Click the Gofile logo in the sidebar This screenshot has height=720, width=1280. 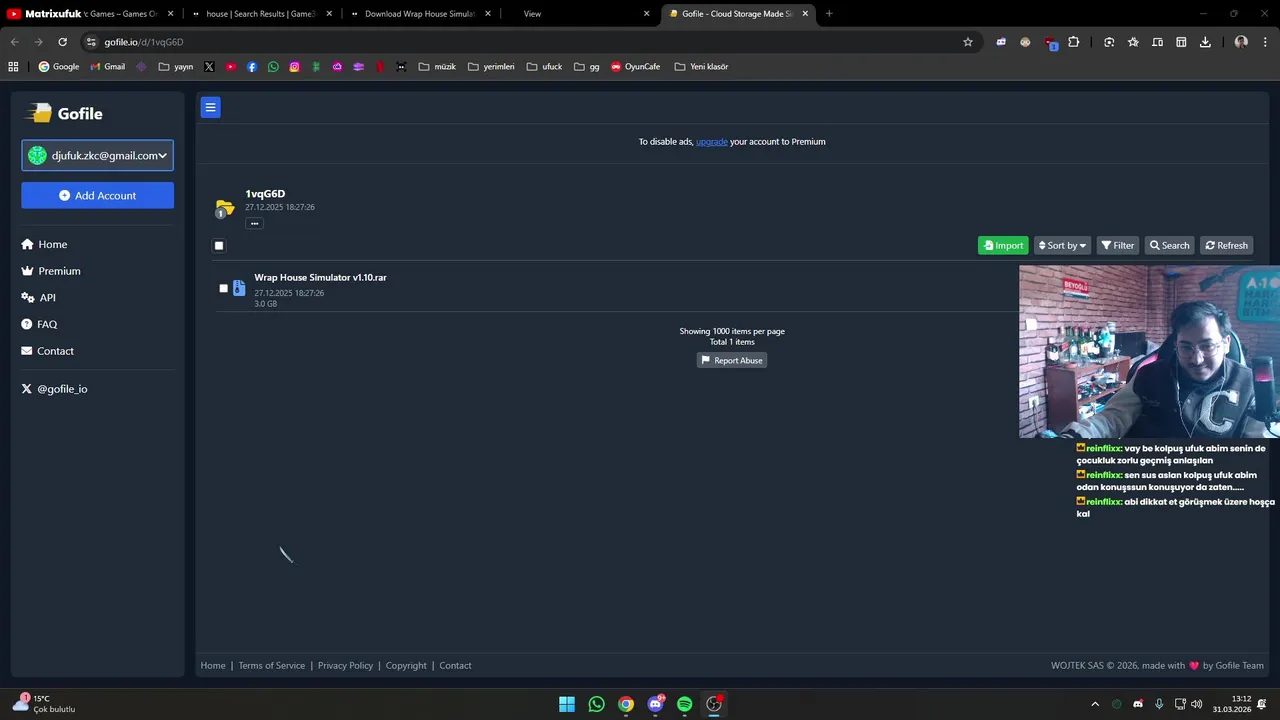65,113
